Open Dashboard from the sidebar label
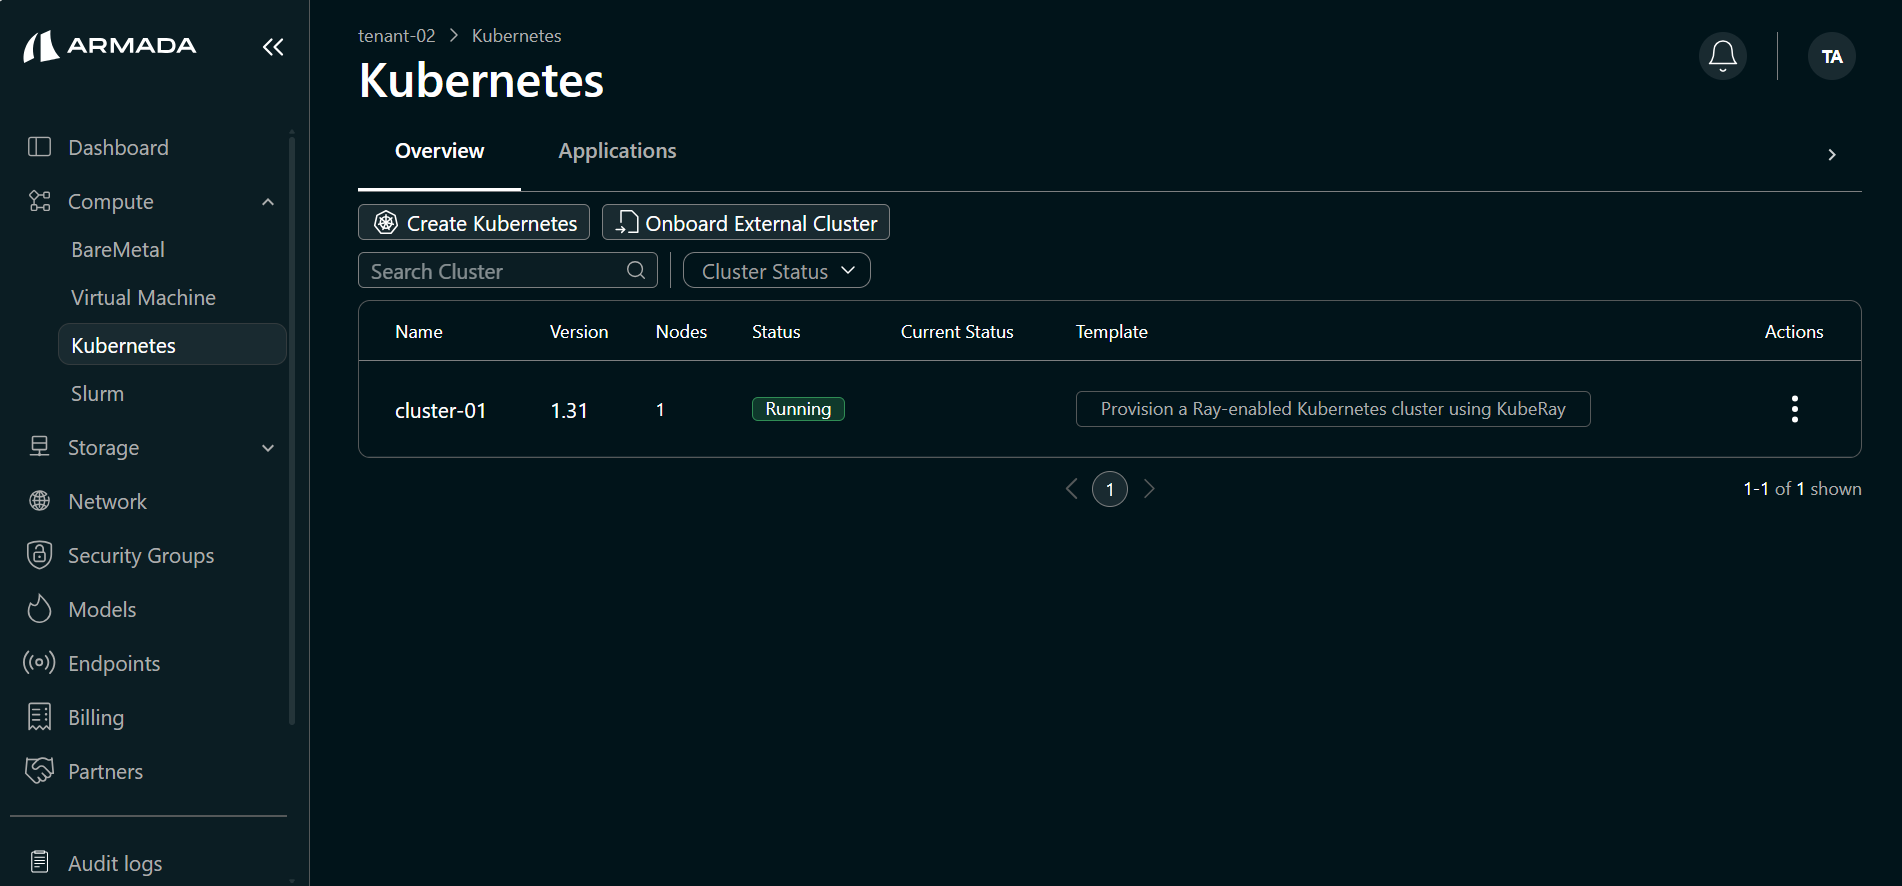Viewport: 1902px width, 886px height. 118,148
